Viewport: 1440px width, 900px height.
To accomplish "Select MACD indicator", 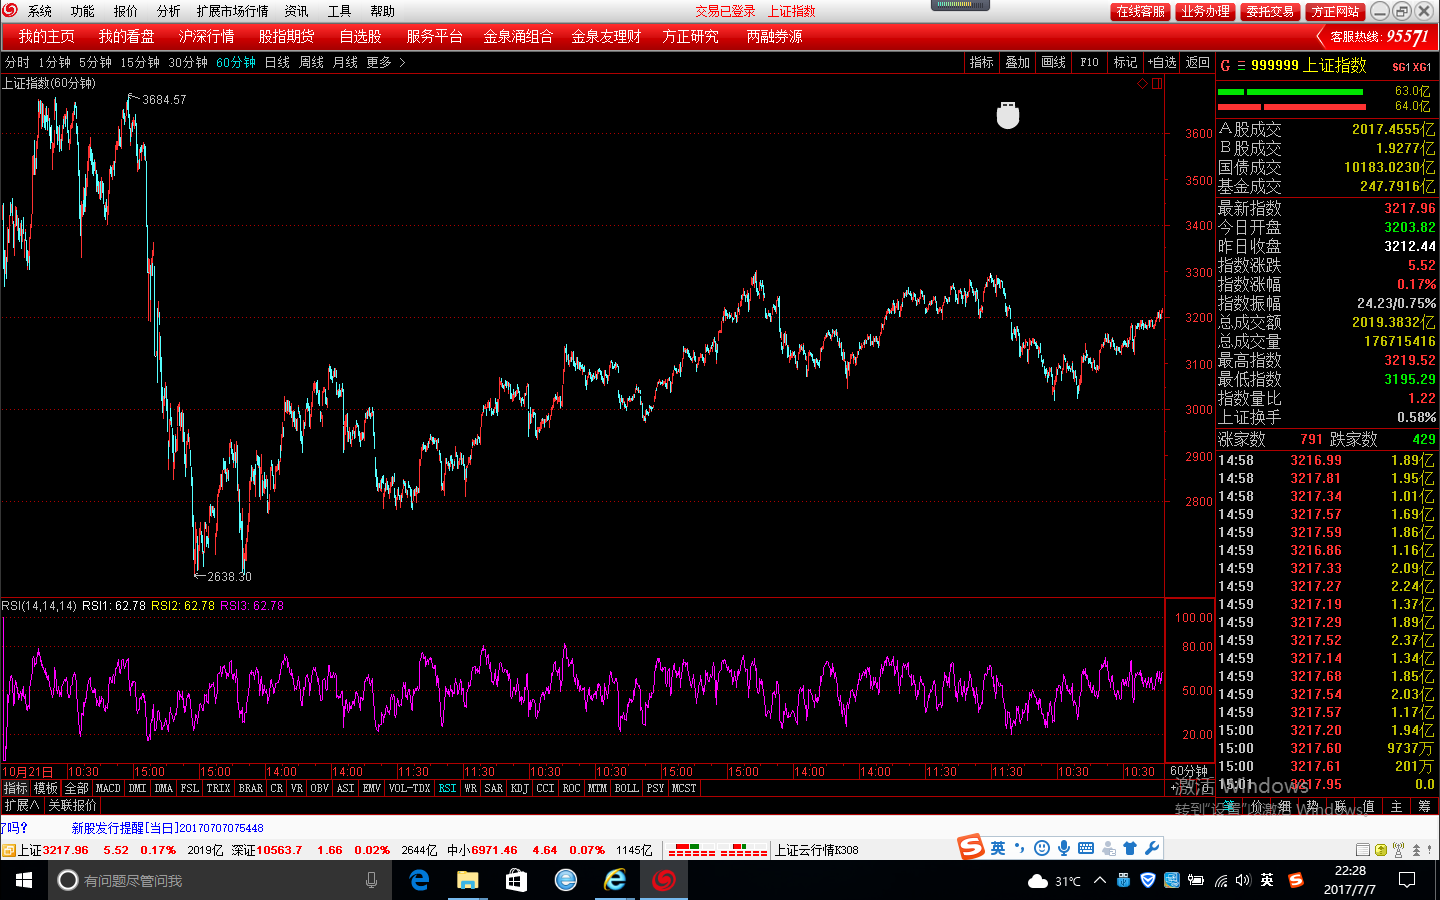I will click(108, 789).
